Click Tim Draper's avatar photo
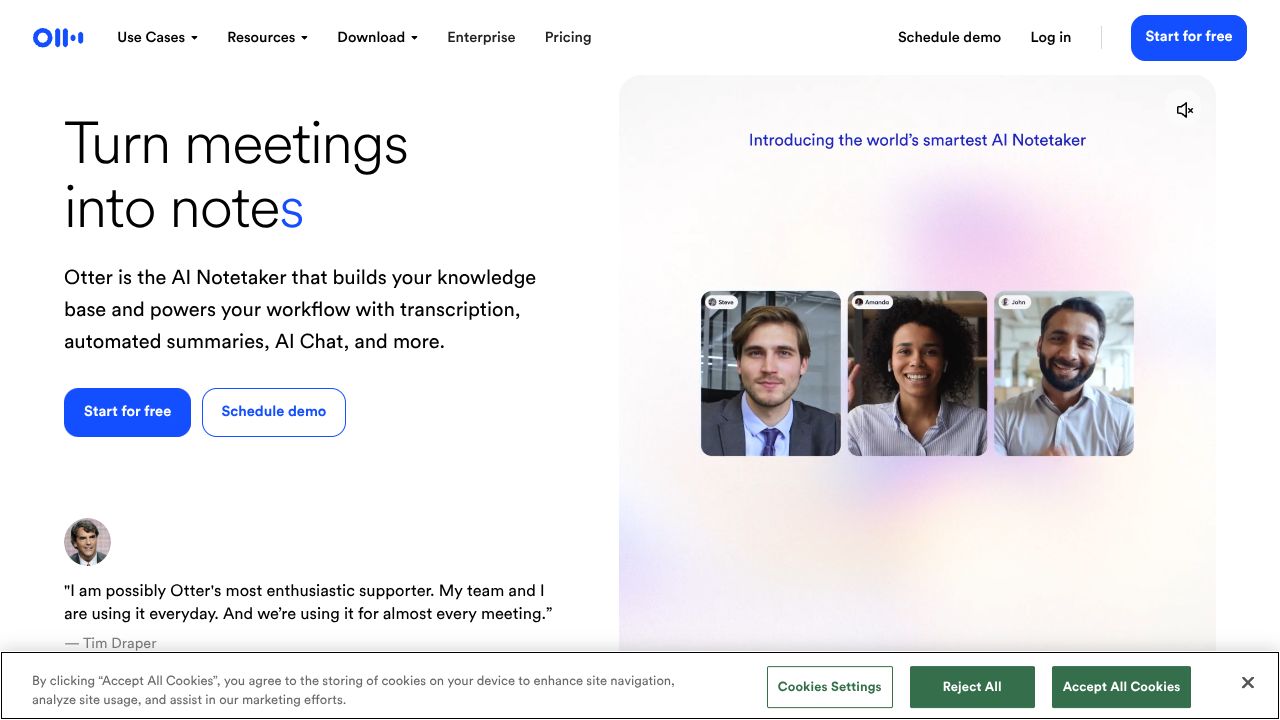 pos(87,542)
